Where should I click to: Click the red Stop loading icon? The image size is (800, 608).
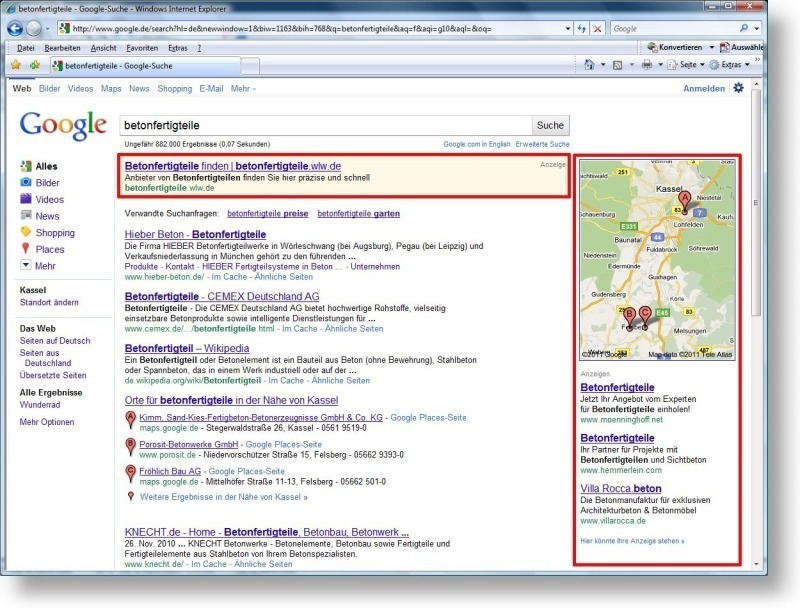click(x=597, y=29)
